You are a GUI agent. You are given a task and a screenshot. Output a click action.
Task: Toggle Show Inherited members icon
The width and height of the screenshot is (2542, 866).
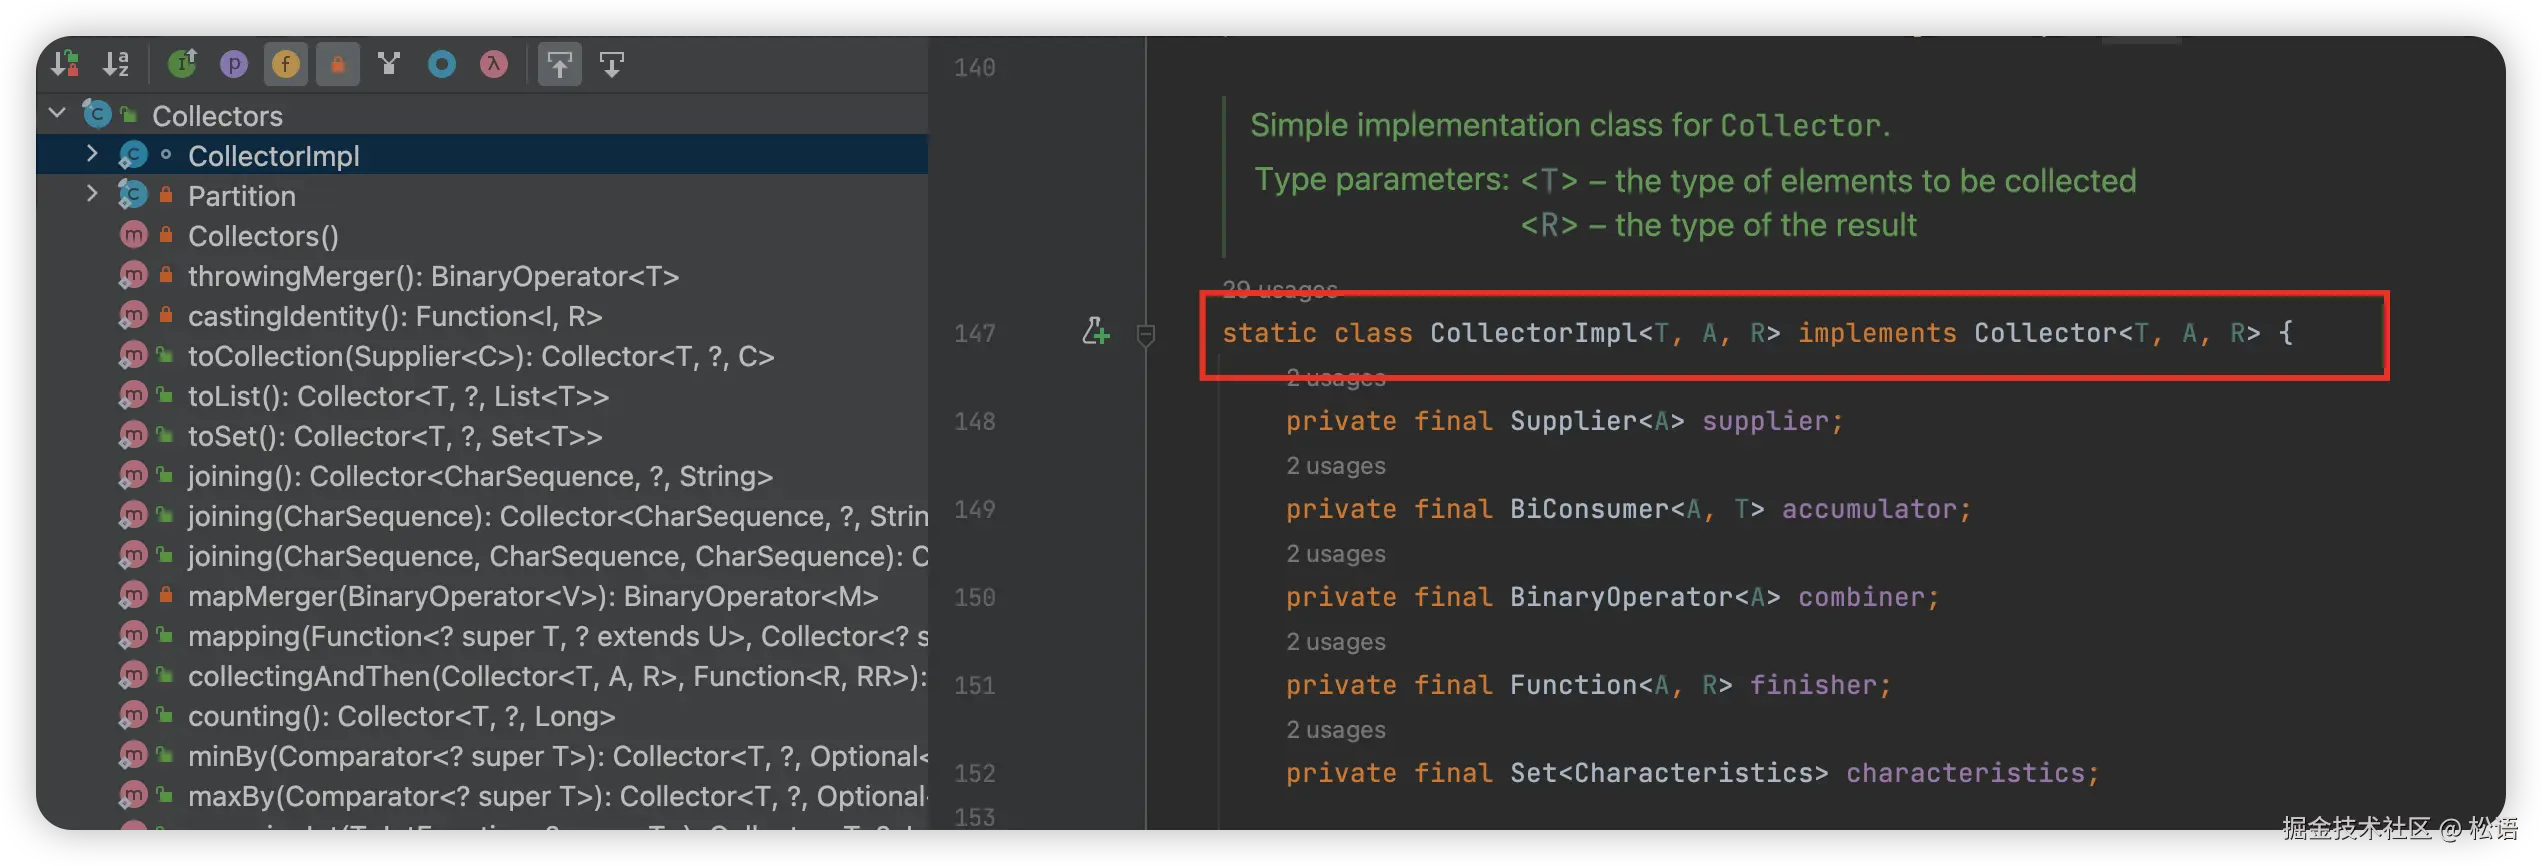pos(182,65)
